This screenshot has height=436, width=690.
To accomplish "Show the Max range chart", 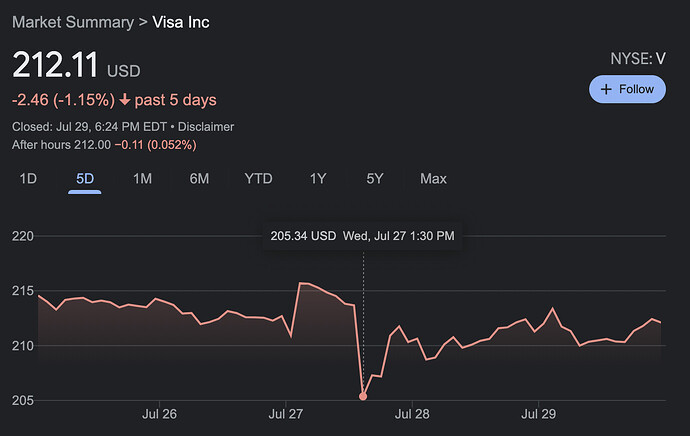I will click(x=433, y=179).
